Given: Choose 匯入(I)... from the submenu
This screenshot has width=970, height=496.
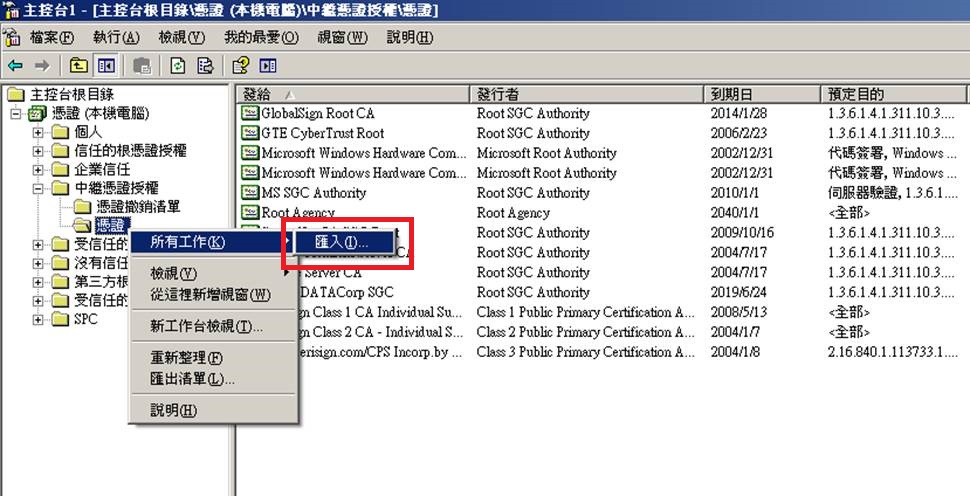Looking at the screenshot, I should [x=344, y=242].
